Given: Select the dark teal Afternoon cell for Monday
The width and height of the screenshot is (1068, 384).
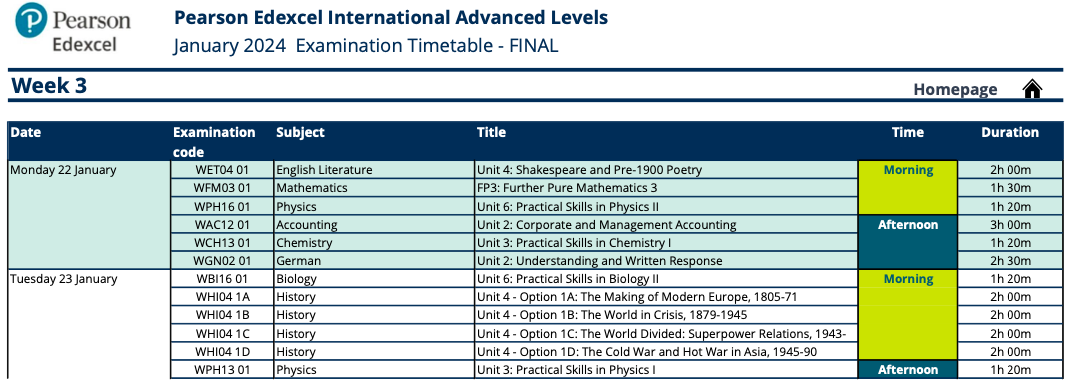Looking at the screenshot, I should pos(907,242).
